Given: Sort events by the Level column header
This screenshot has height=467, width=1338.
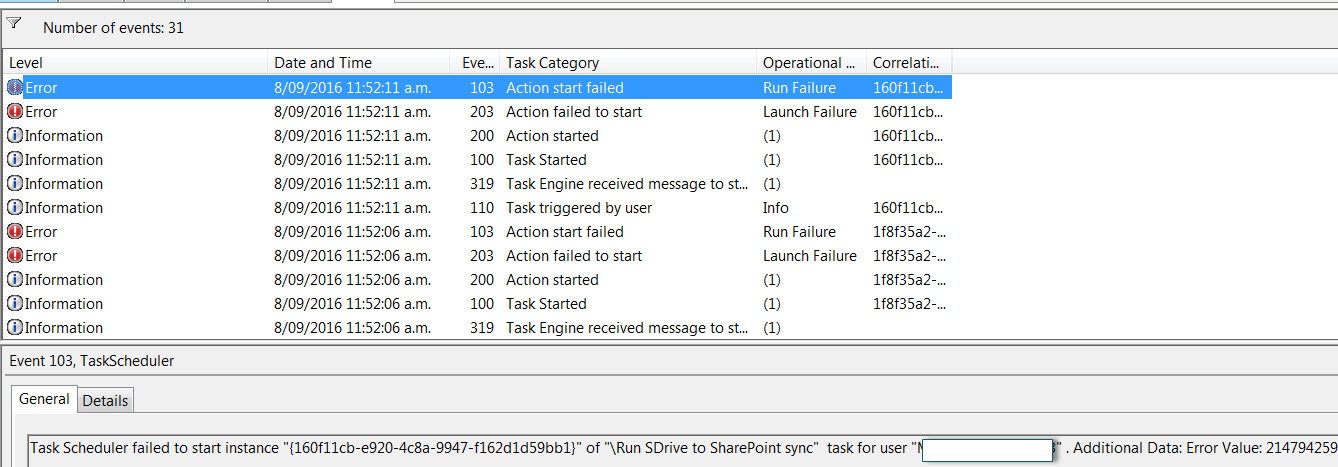Looking at the screenshot, I should [x=135, y=63].
